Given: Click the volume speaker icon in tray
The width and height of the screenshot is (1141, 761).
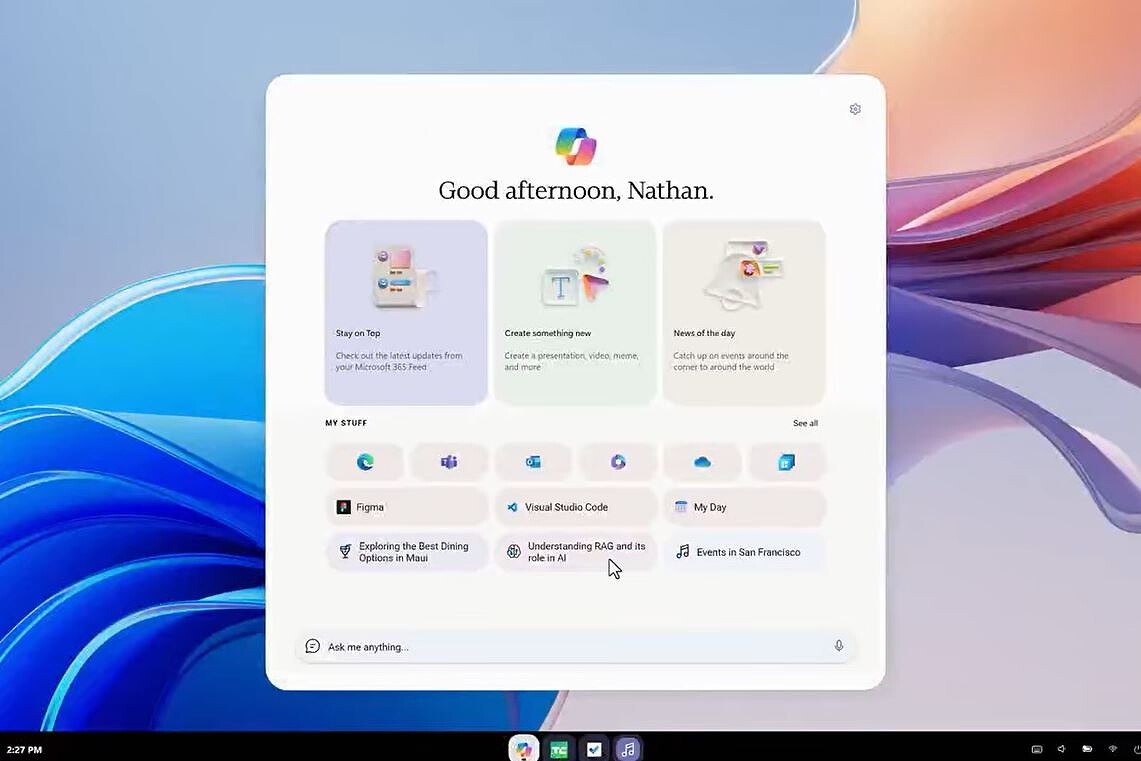Looking at the screenshot, I should tap(1061, 749).
